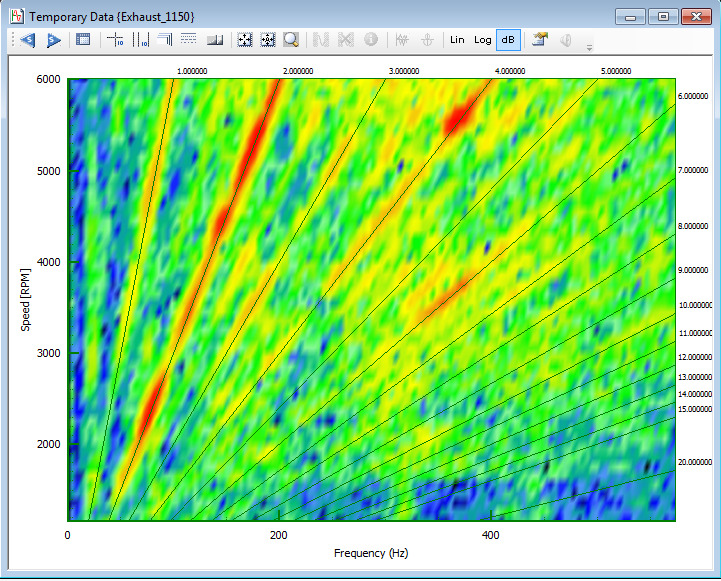721x581 pixels.
Task: Click the autoscale all axes icon
Action: click(243, 40)
